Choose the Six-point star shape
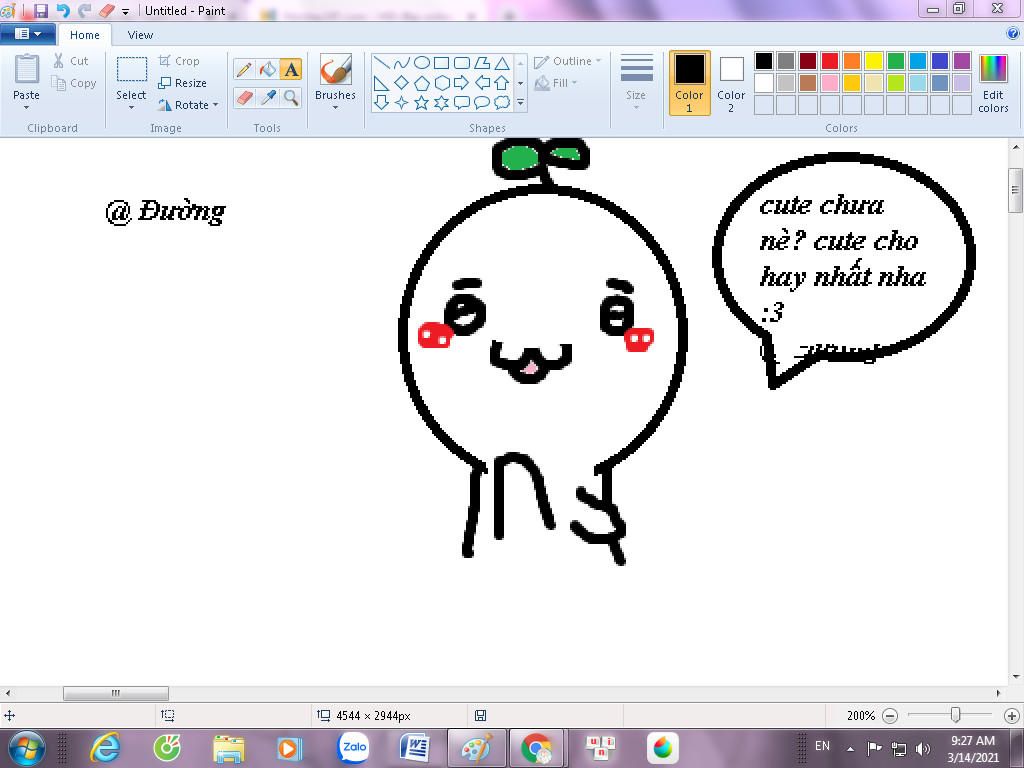1024x768 pixels. point(441,103)
